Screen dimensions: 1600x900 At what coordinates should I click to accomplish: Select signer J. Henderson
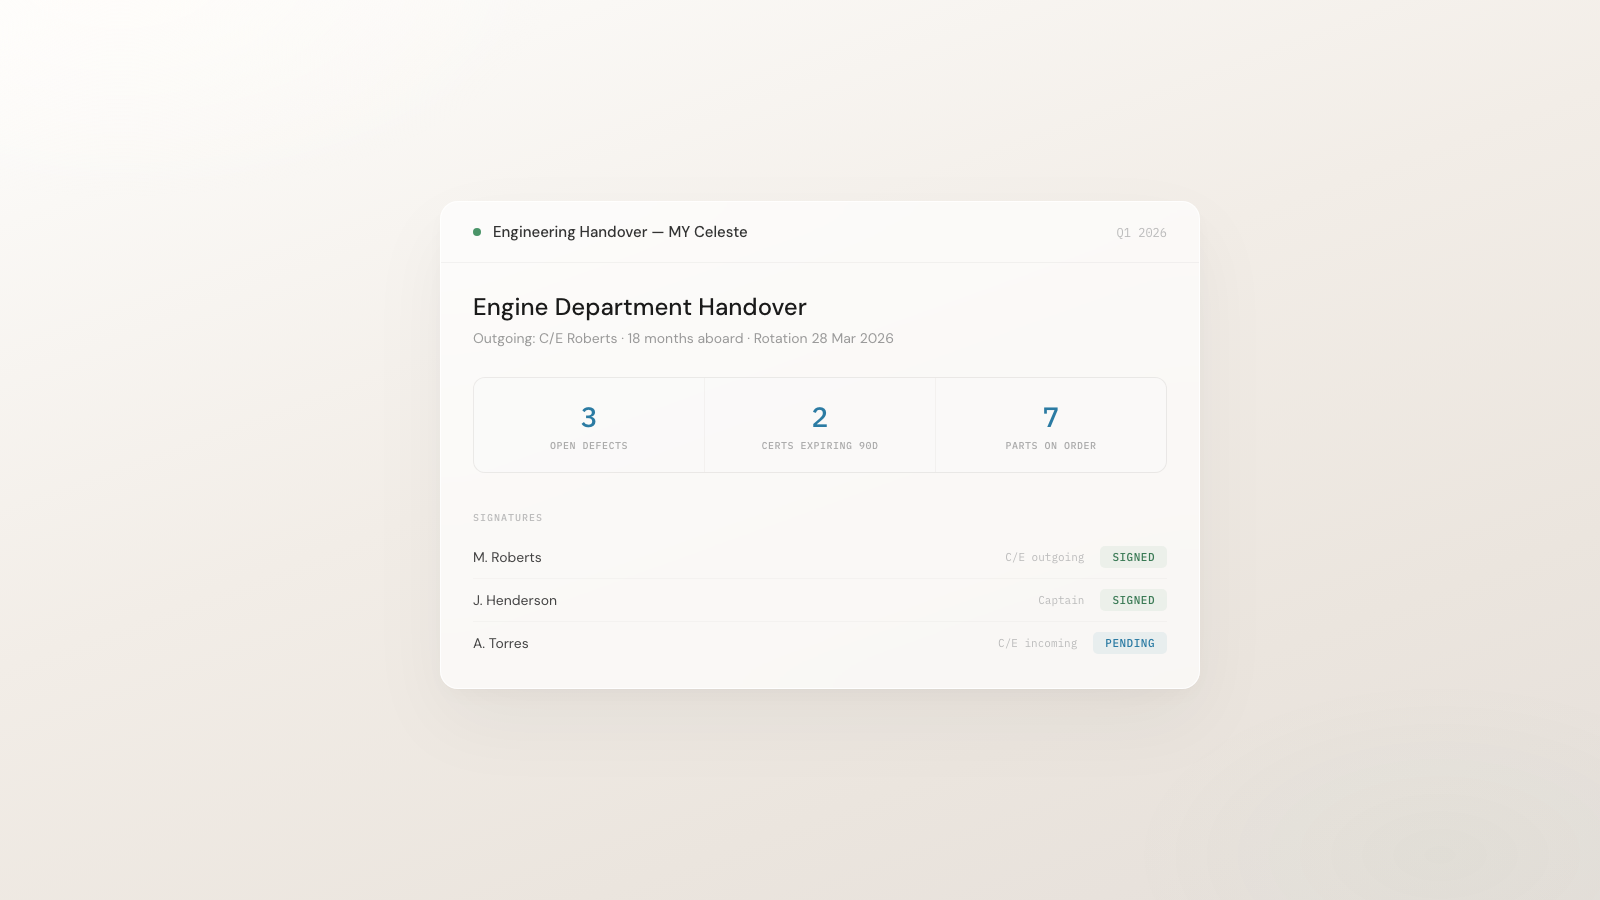click(515, 600)
